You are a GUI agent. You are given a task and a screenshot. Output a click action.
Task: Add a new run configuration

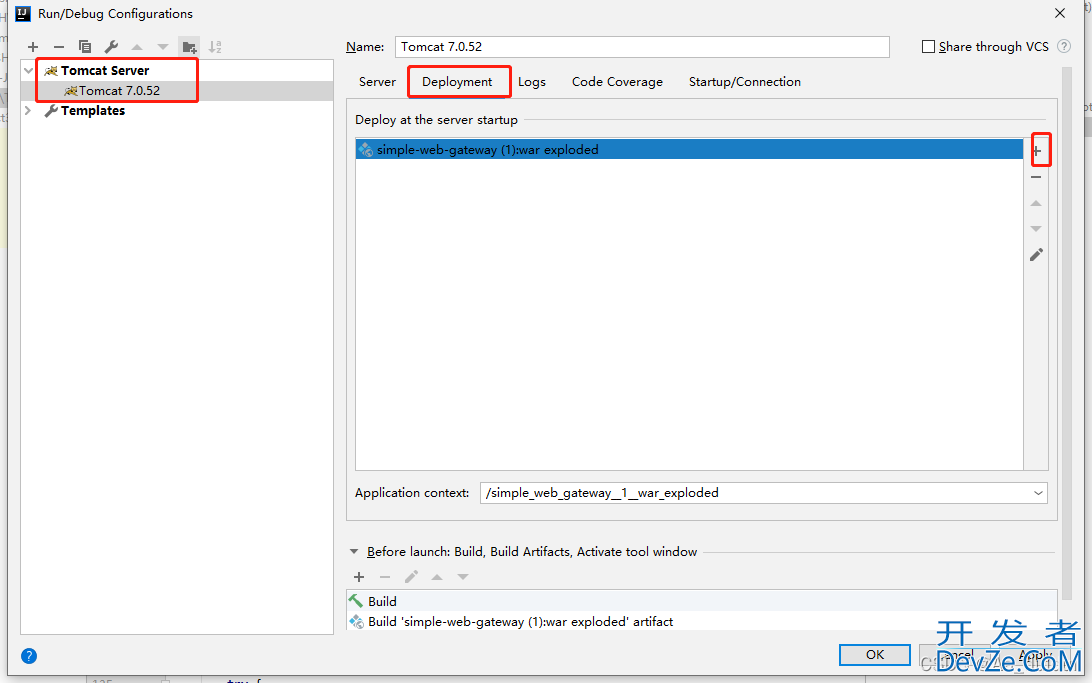(x=33, y=47)
